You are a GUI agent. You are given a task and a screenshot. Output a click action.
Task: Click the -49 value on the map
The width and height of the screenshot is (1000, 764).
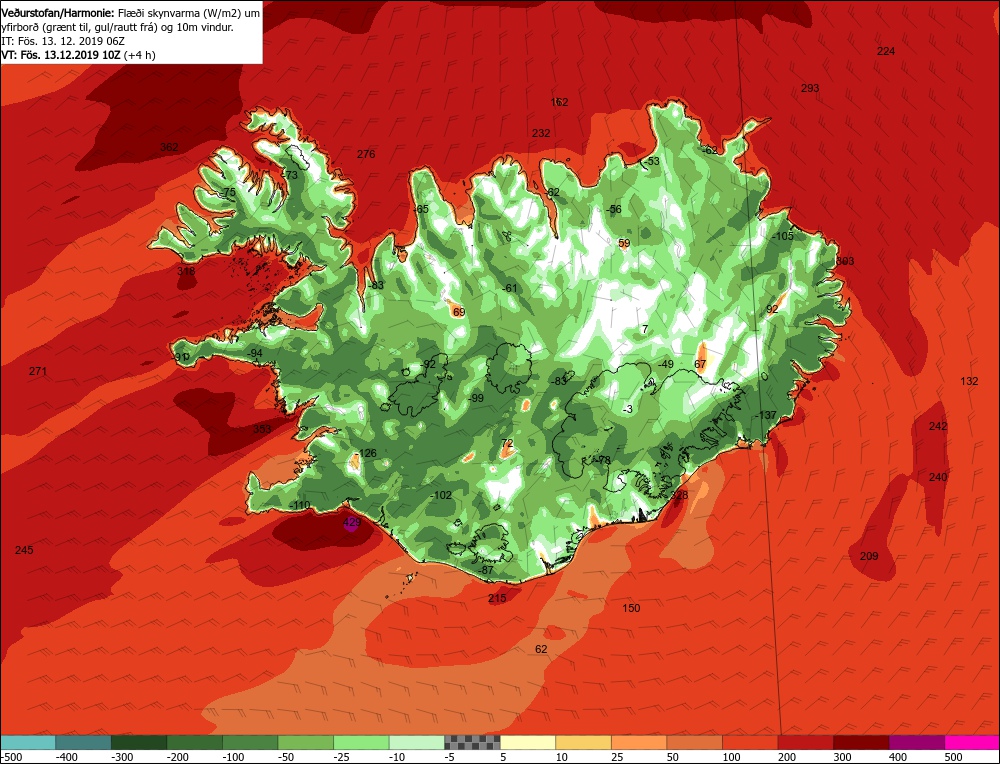665,365
